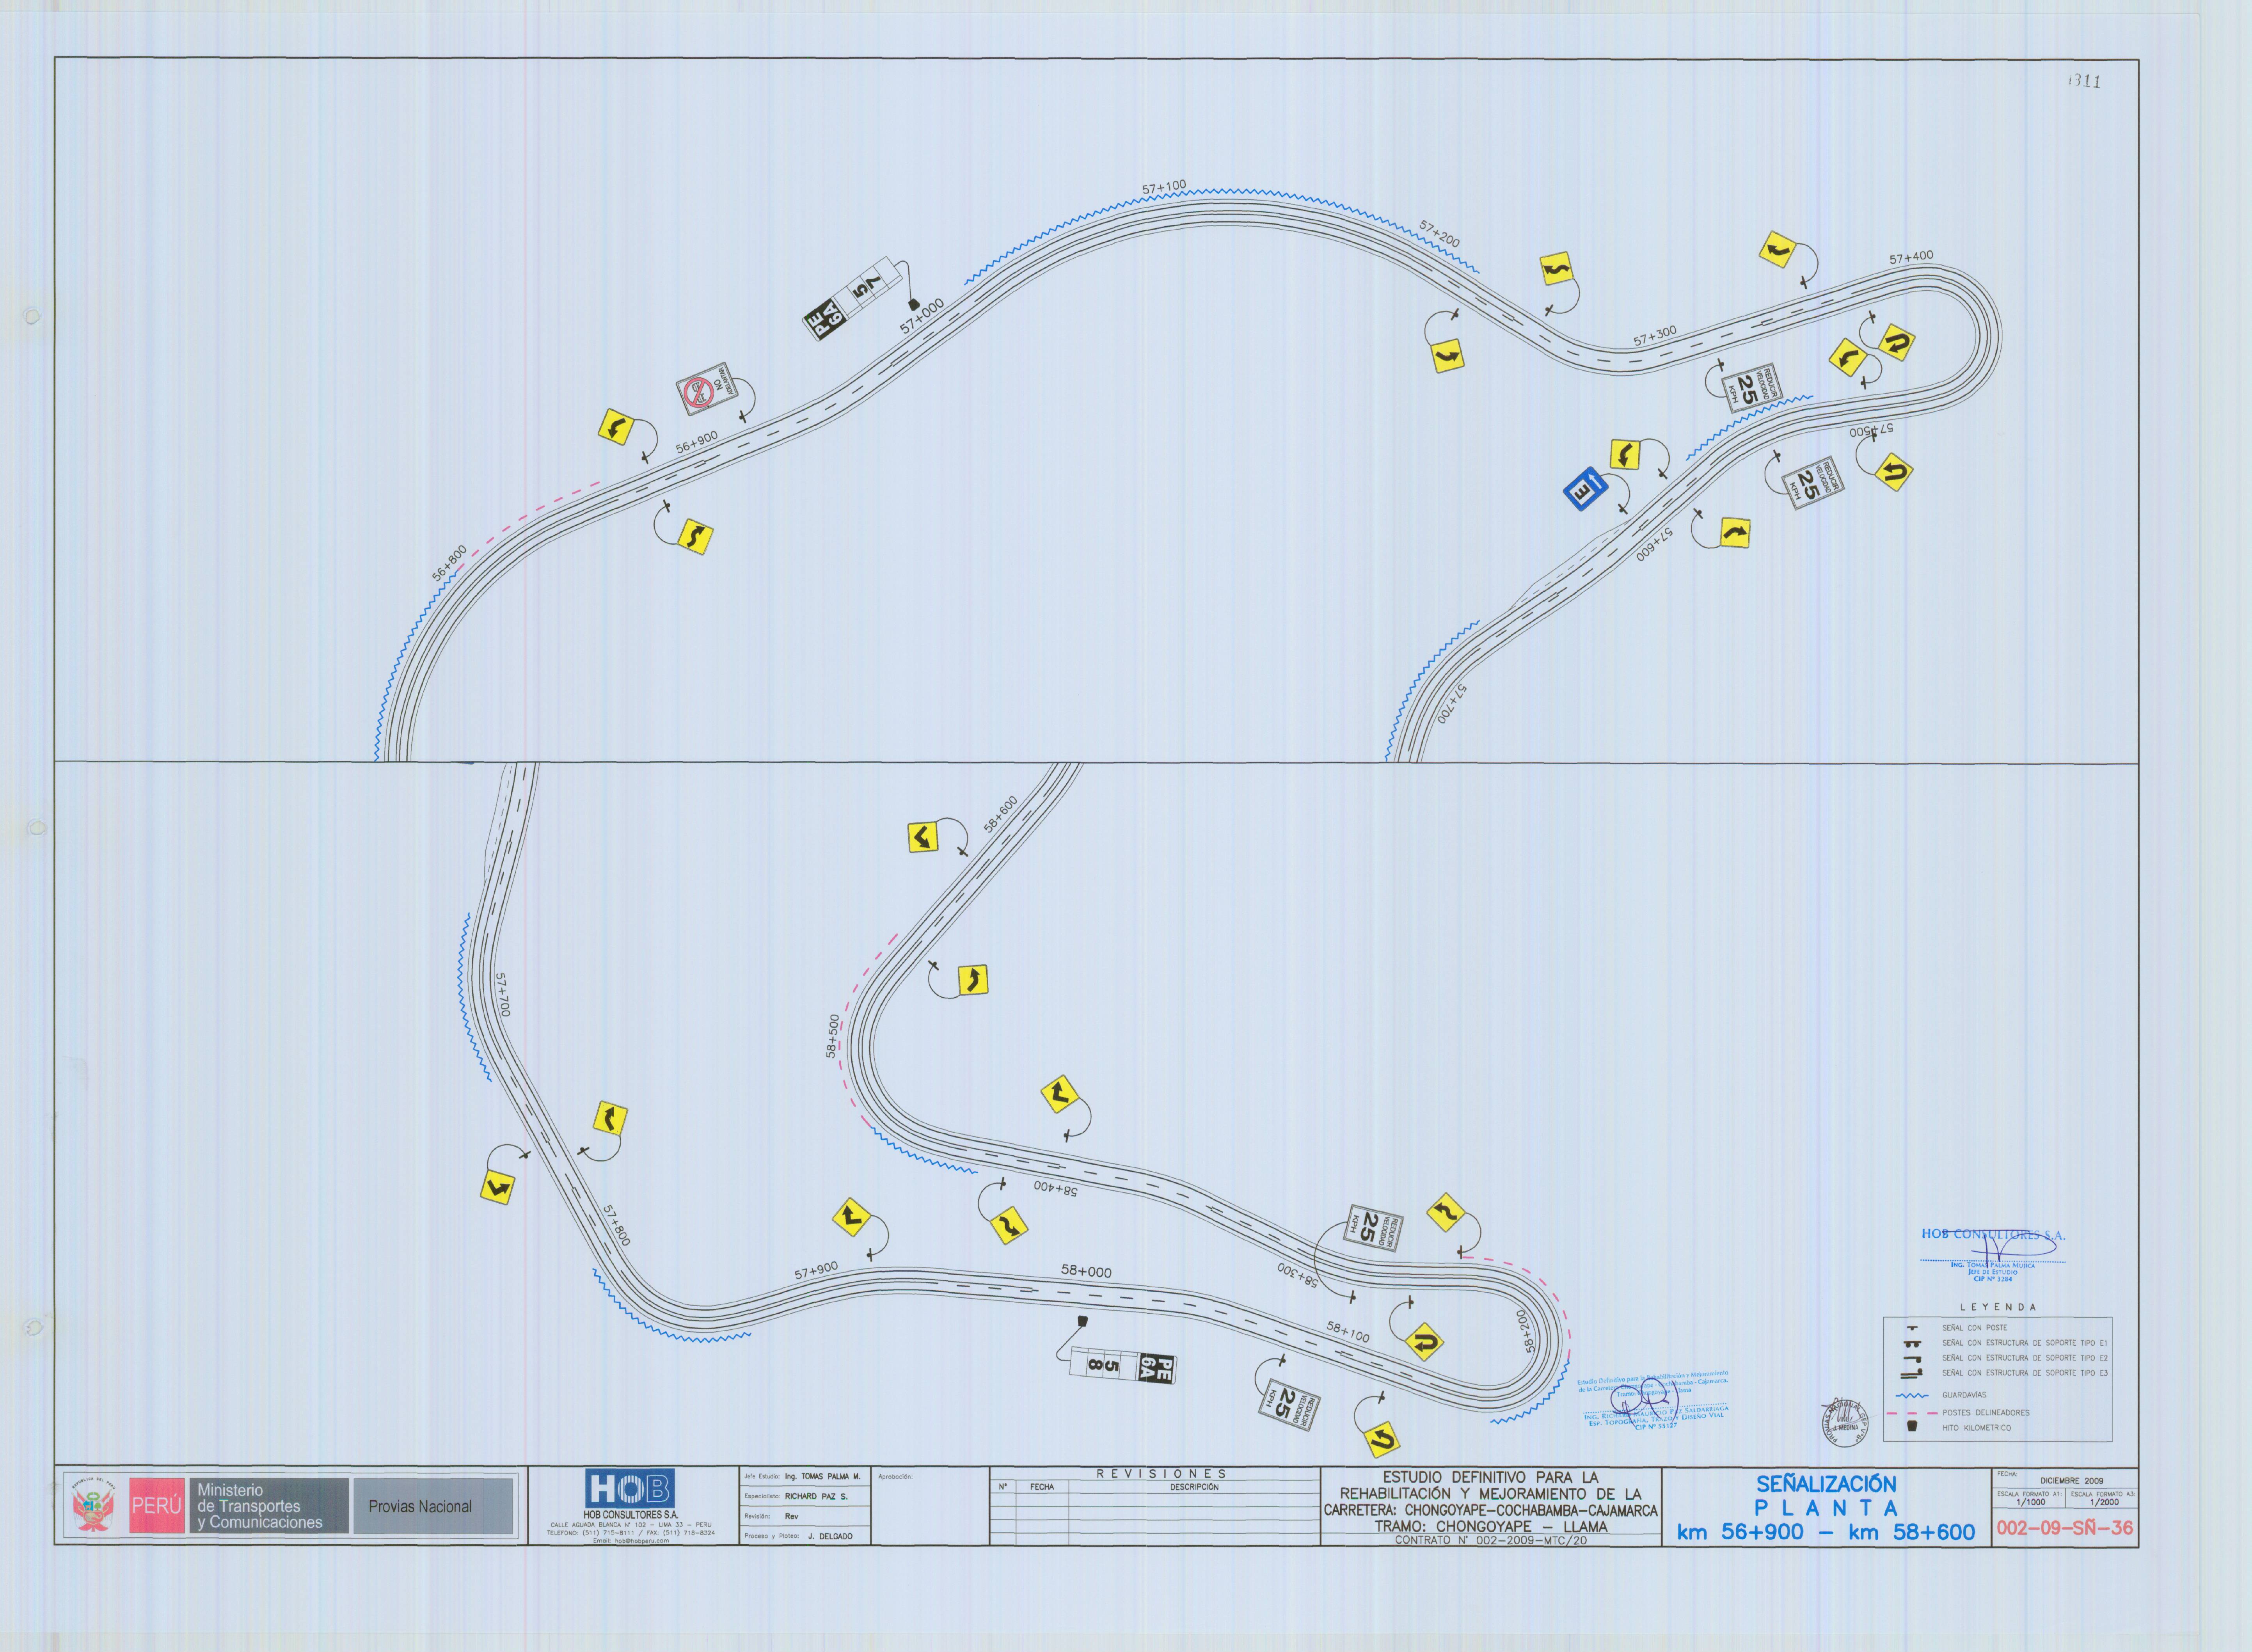The image size is (2252, 1652).
Task: Select the TRAMO: CHONGOYAPE – LLAMA line
Action: tap(1491, 1527)
